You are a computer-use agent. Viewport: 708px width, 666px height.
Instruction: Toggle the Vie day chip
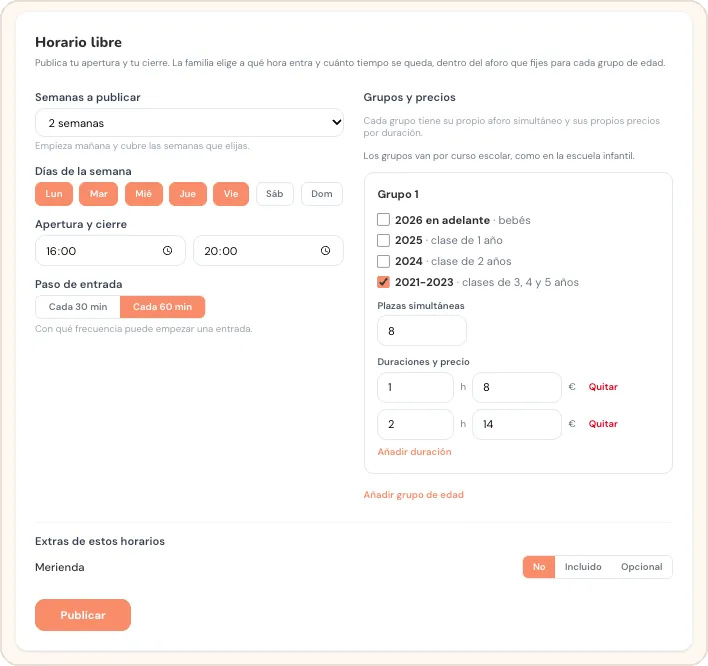click(x=231, y=194)
